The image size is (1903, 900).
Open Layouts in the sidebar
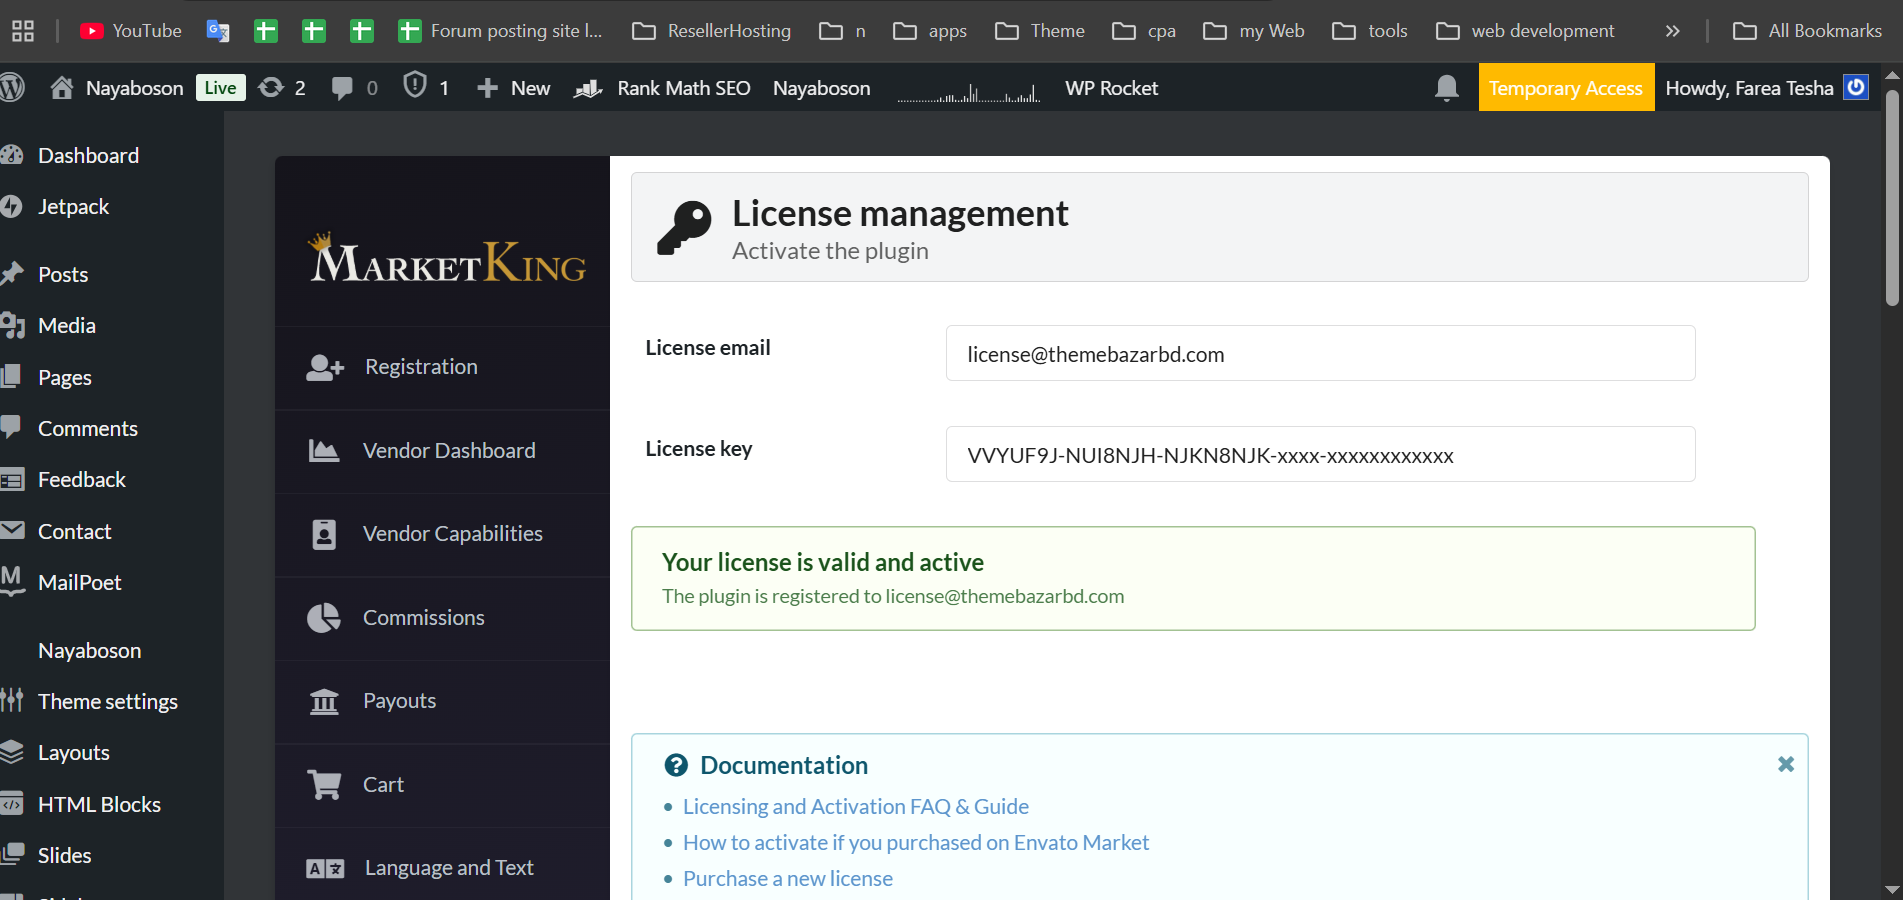[74, 752]
